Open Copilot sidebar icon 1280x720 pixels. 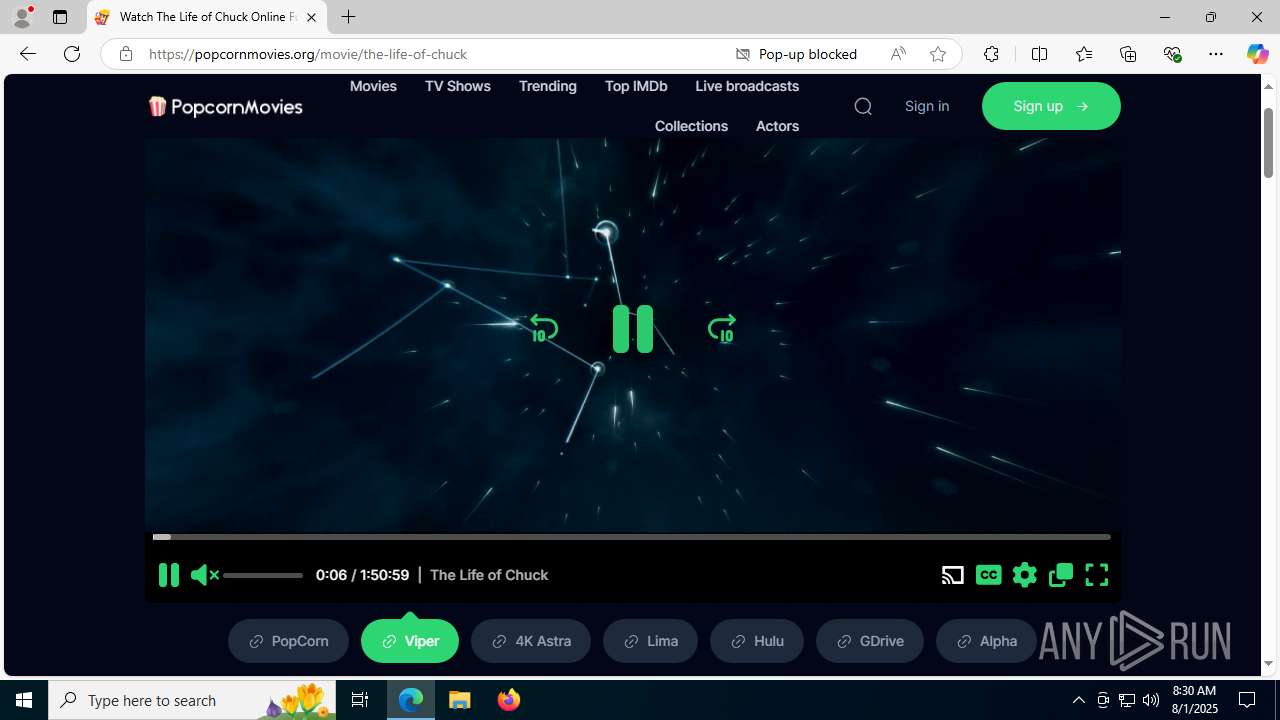pyautogui.click(x=1257, y=54)
